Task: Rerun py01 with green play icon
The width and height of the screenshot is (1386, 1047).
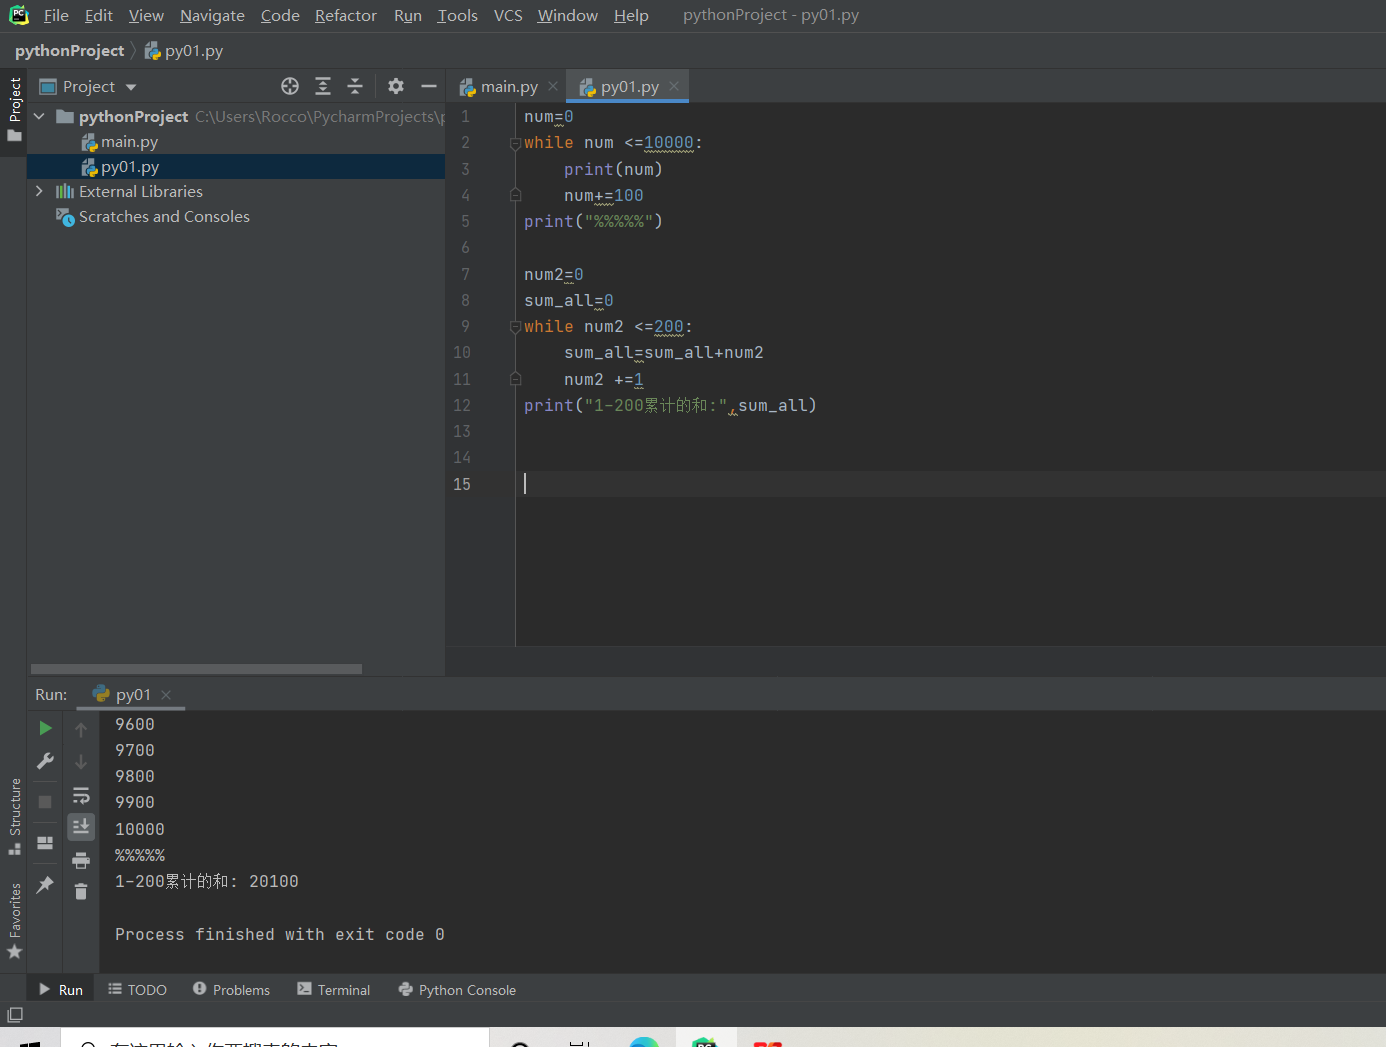Action: pos(45,728)
